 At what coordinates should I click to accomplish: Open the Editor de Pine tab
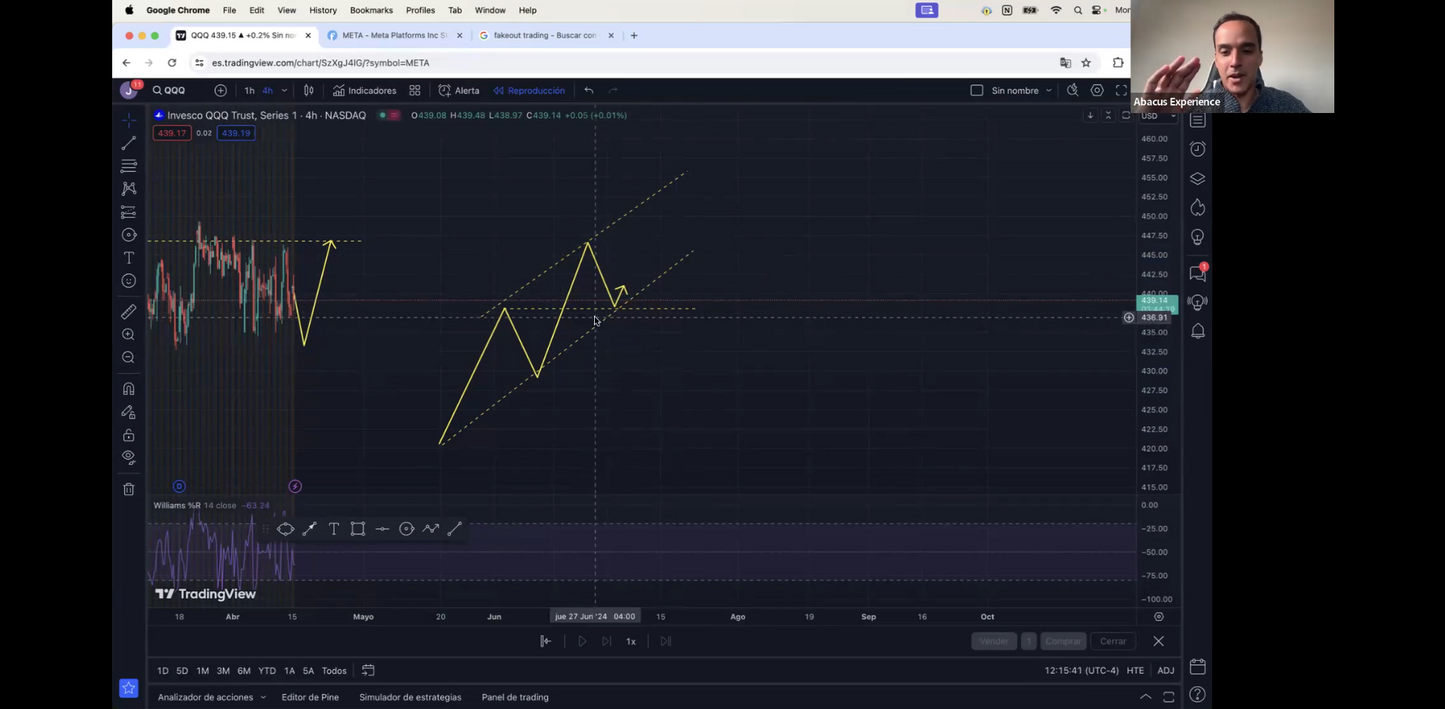pos(310,697)
